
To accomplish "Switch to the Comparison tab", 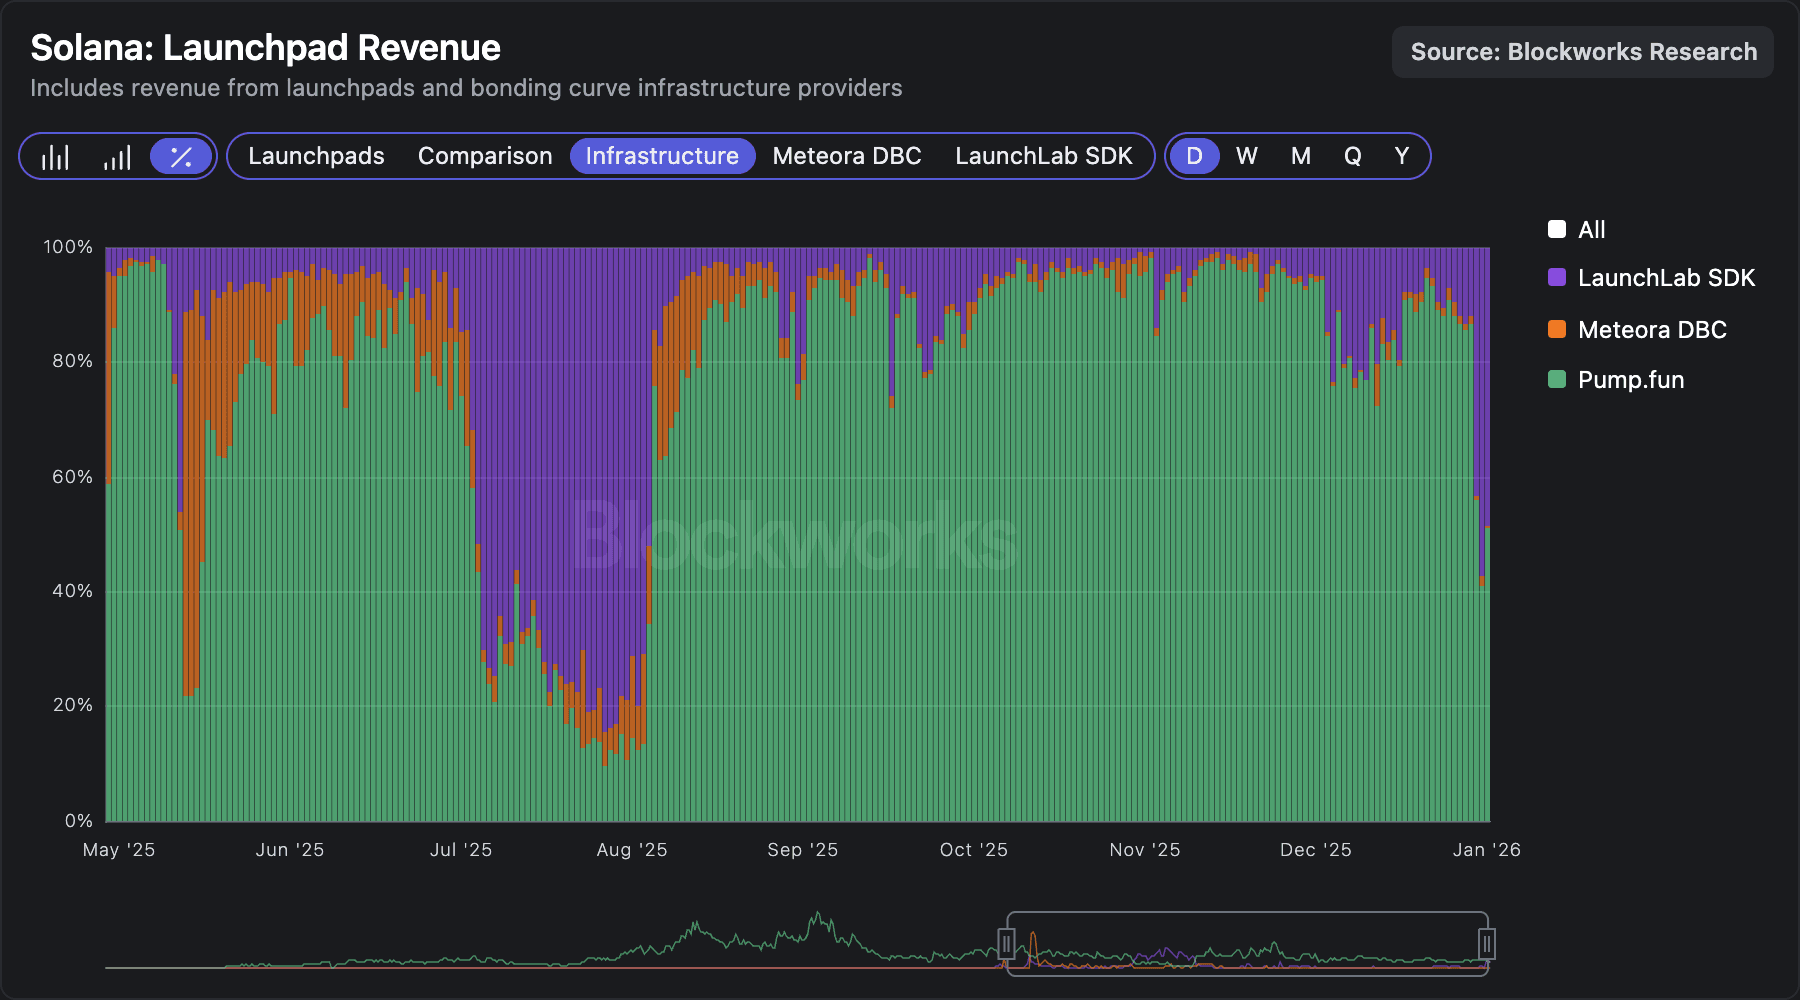I will tap(485, 156).
